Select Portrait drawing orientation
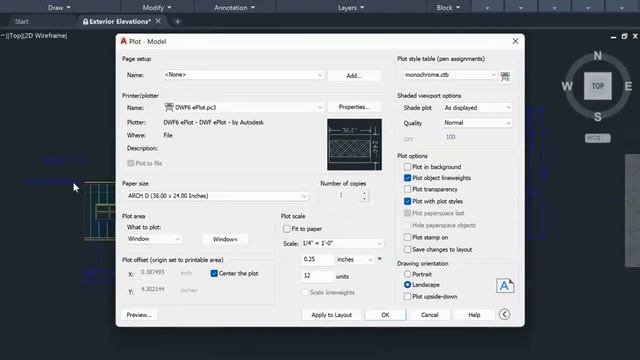This screenshot has width=640, height=360. 407,274
